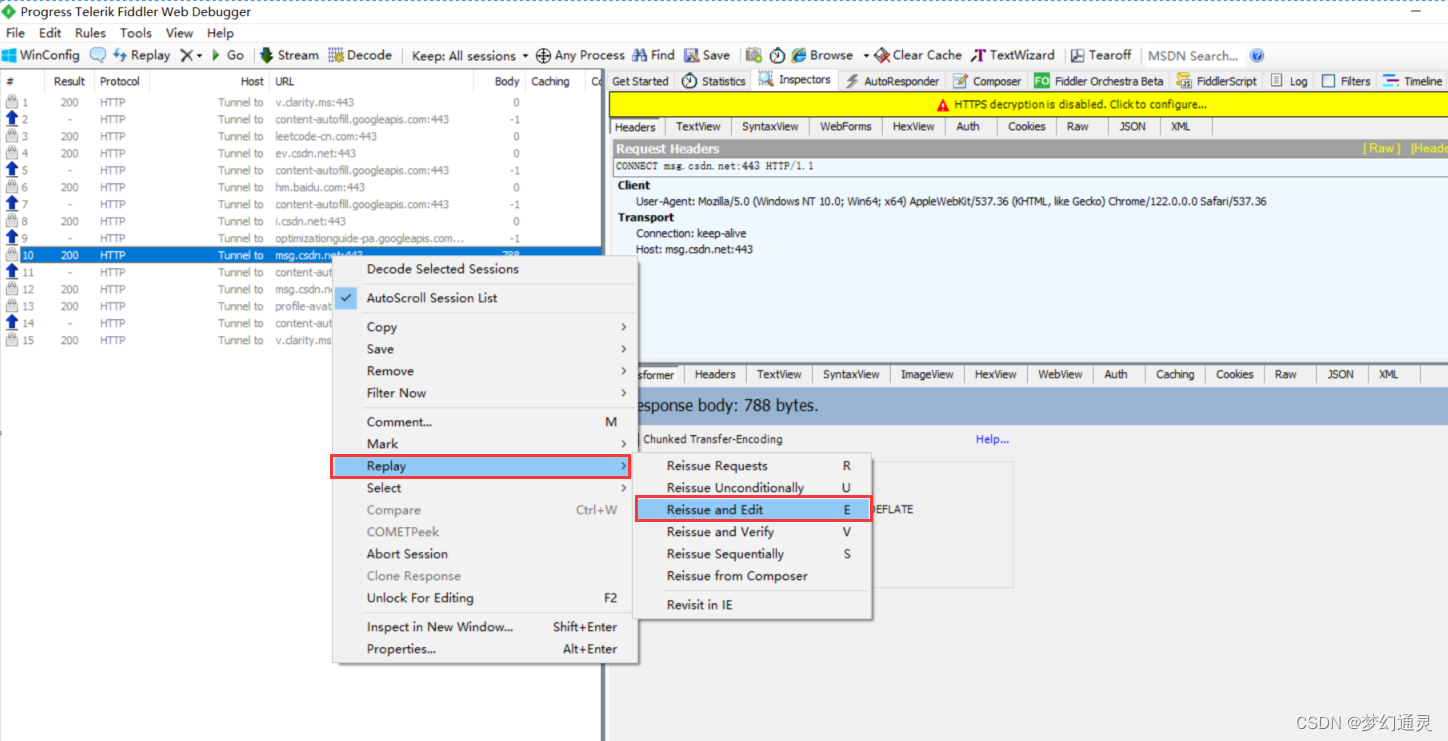The width and height of the screenshot is (1448, 741).
Task: Expand the Copy submenu
Action: pos(485,327)
